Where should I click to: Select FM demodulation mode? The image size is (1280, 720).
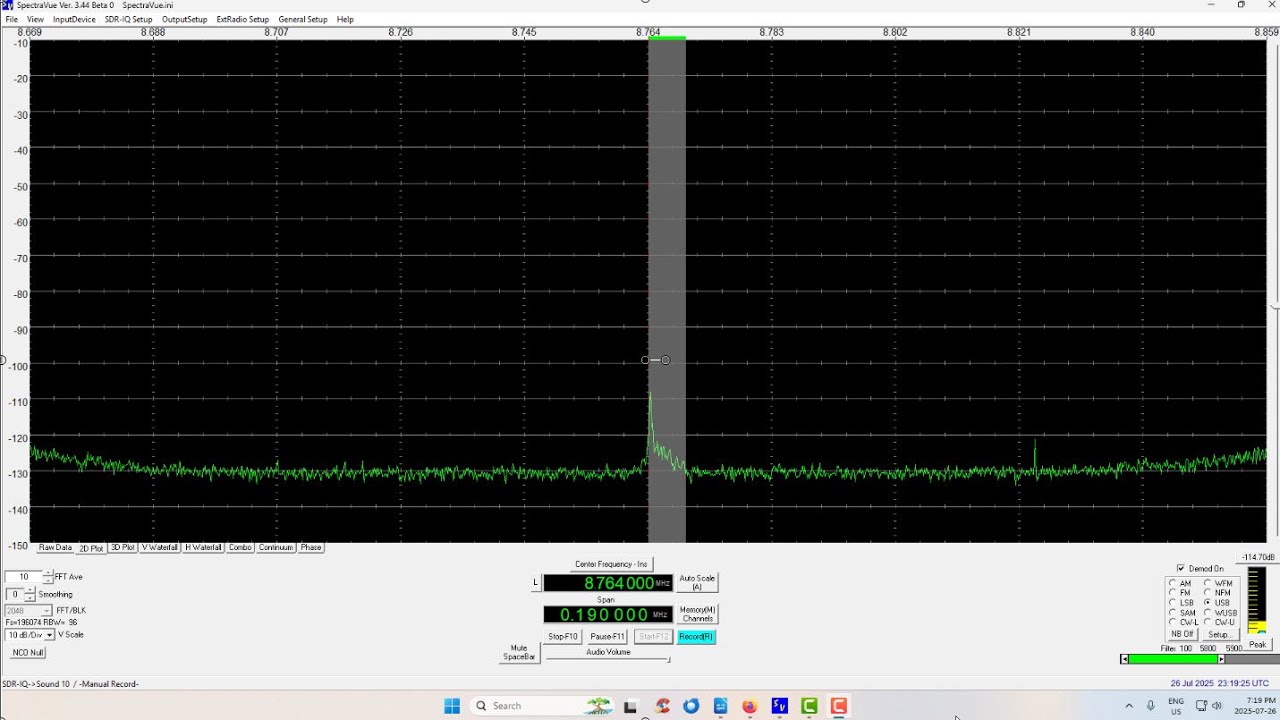click(x=1172, y=593)
